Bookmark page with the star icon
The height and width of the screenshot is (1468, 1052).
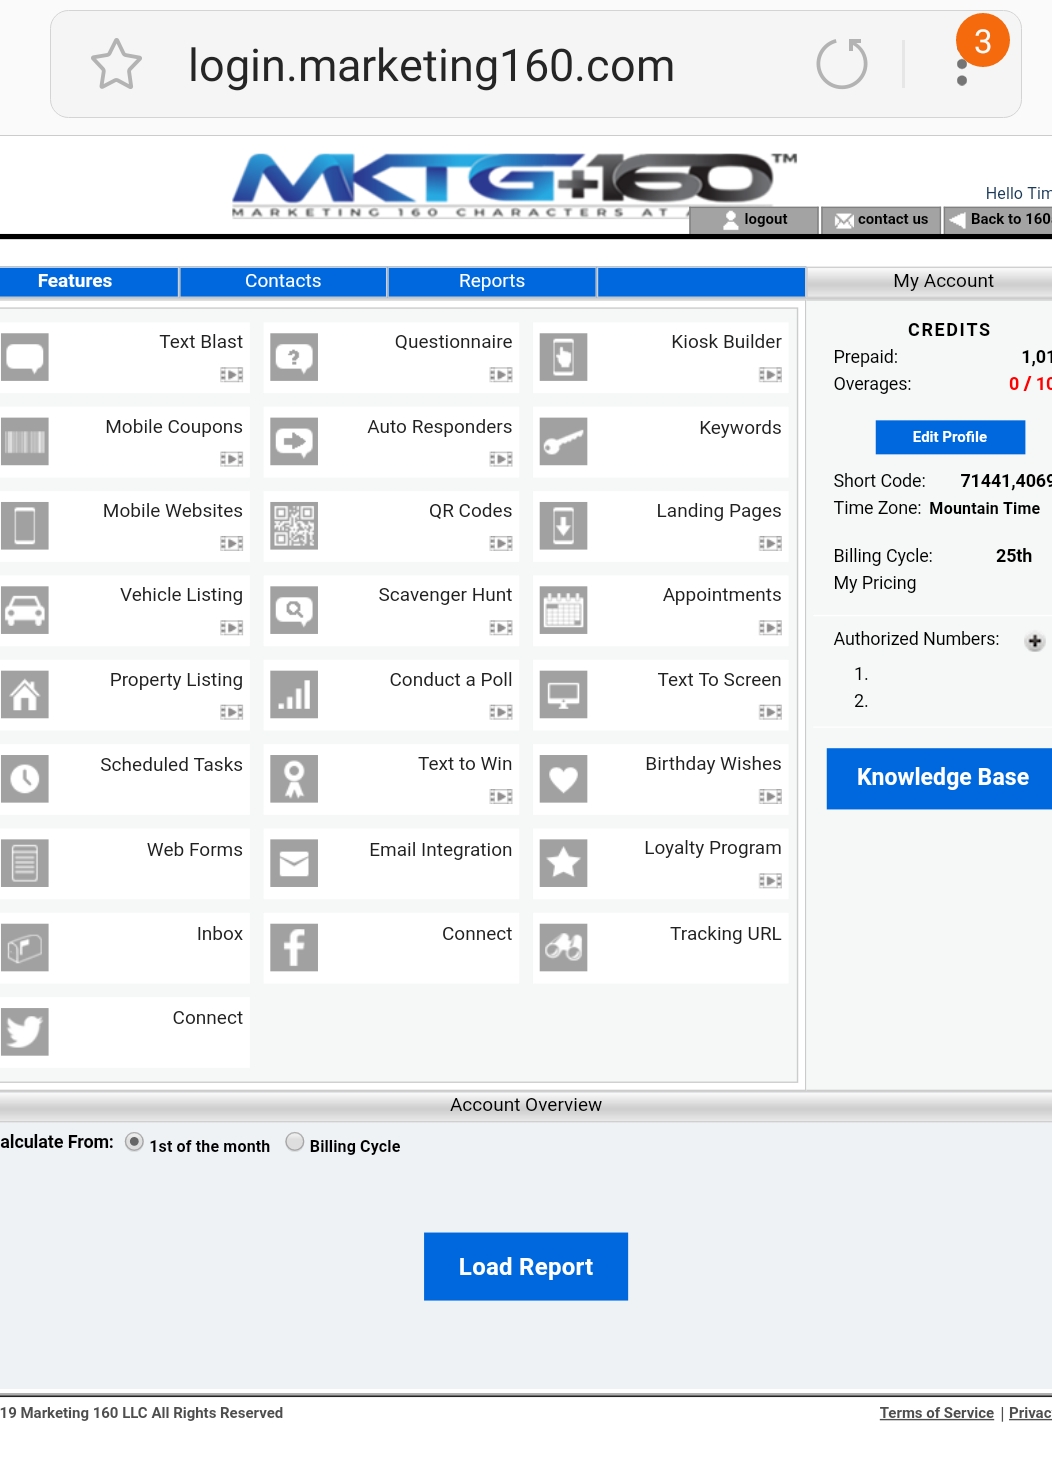116,65
